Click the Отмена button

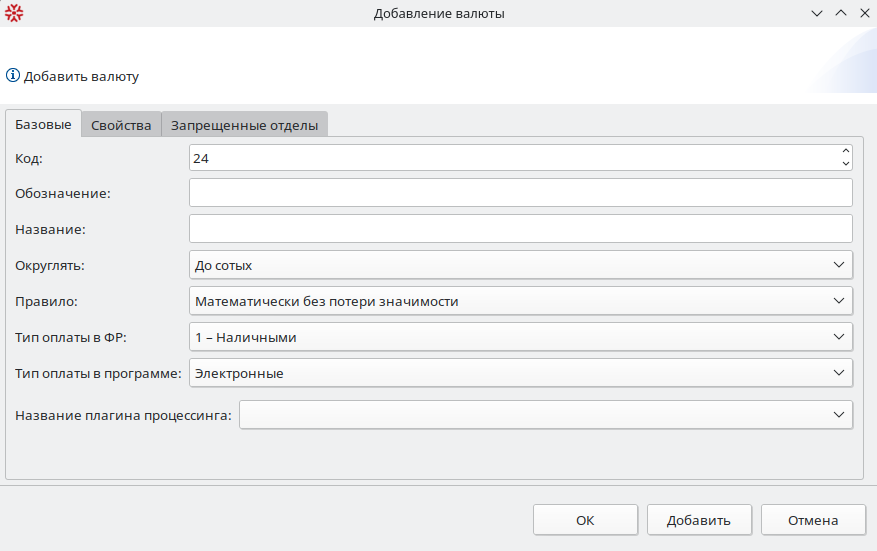pyautogui.click(x=813, y=520)
